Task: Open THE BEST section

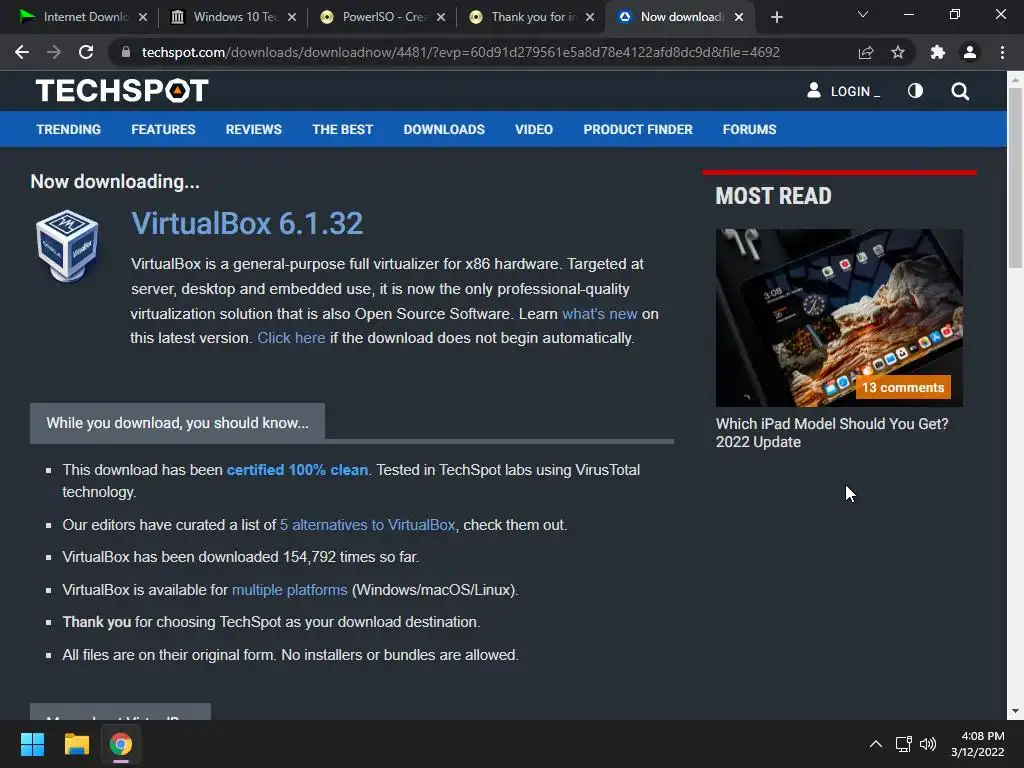Action: (x=342, y=129)
